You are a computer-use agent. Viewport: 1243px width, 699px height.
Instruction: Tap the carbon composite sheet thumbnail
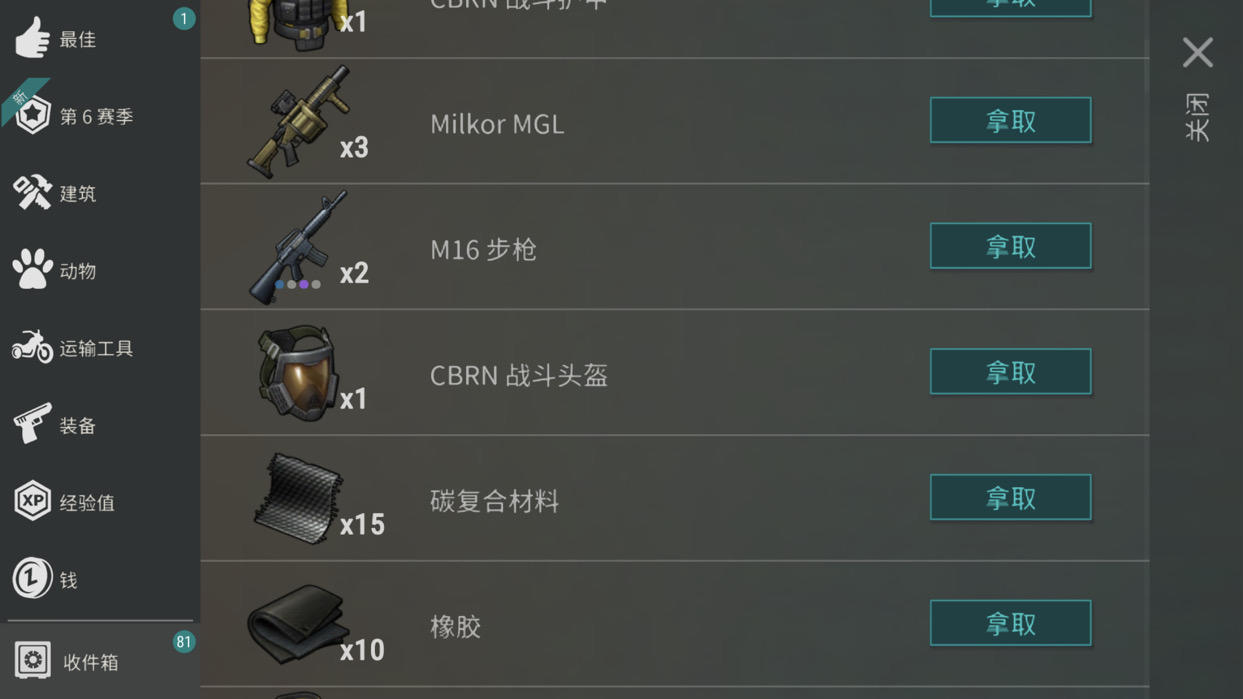298,498
